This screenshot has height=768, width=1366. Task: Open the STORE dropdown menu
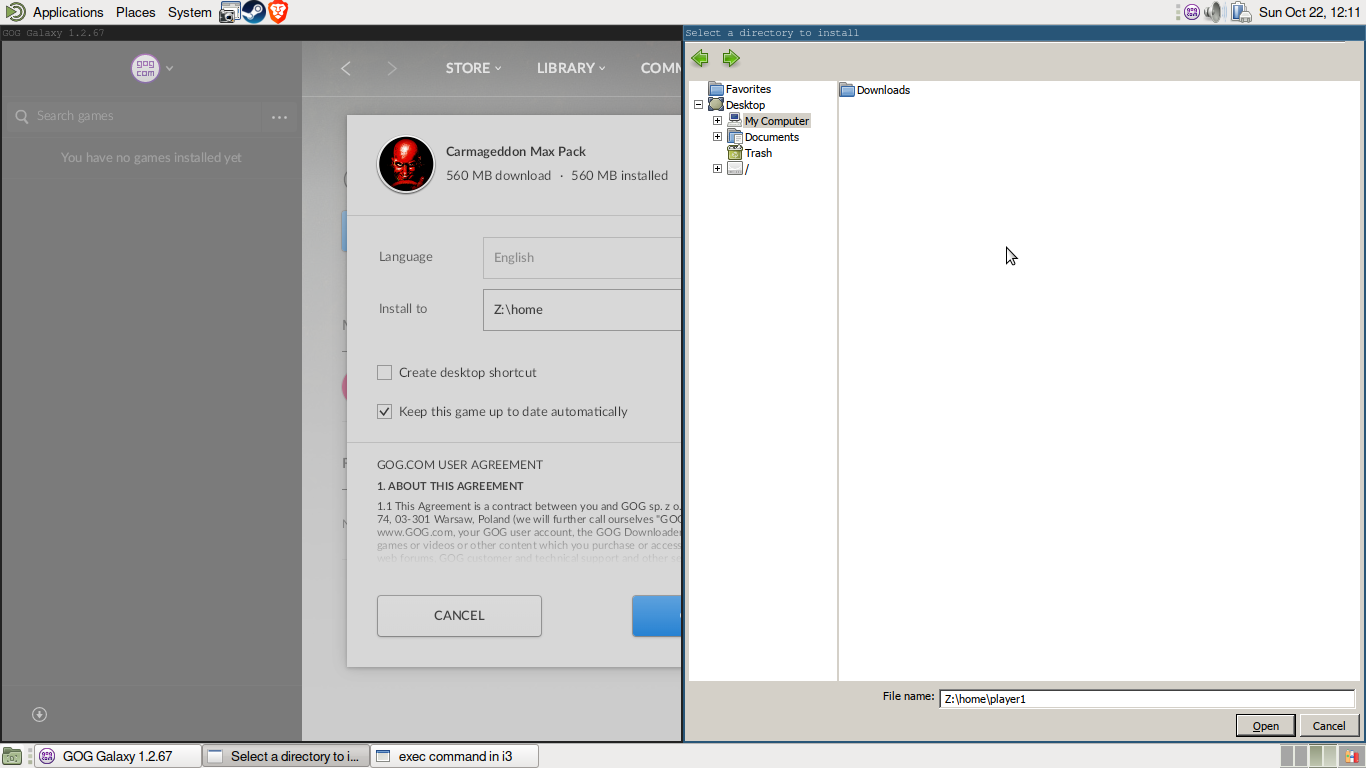473,68
